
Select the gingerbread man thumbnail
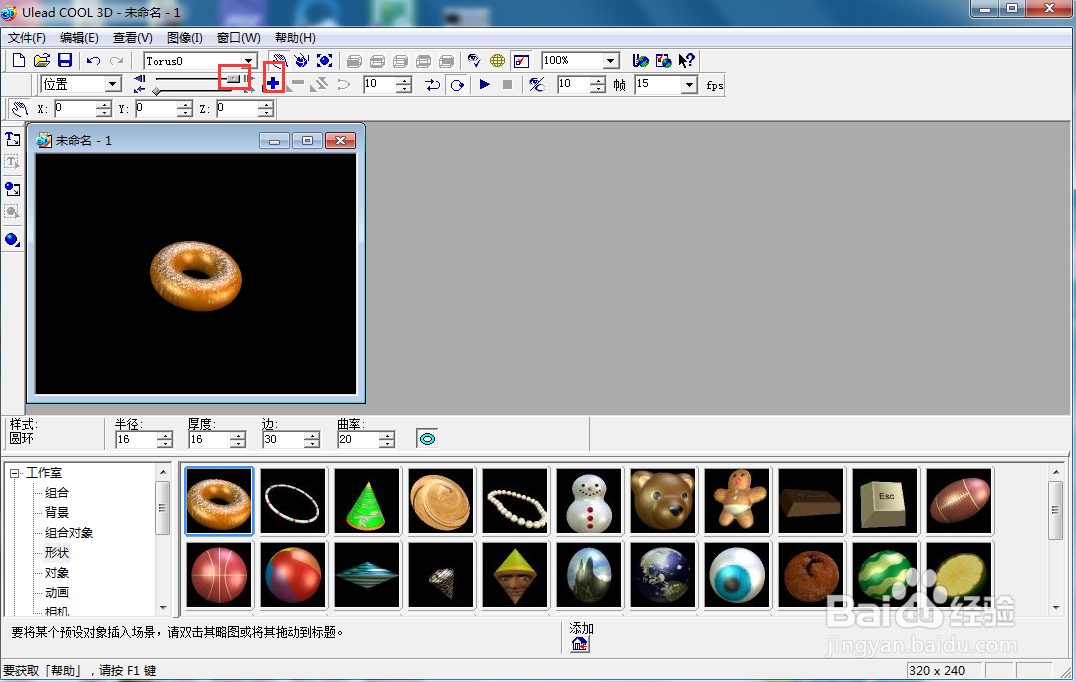[x=738, y=501]
